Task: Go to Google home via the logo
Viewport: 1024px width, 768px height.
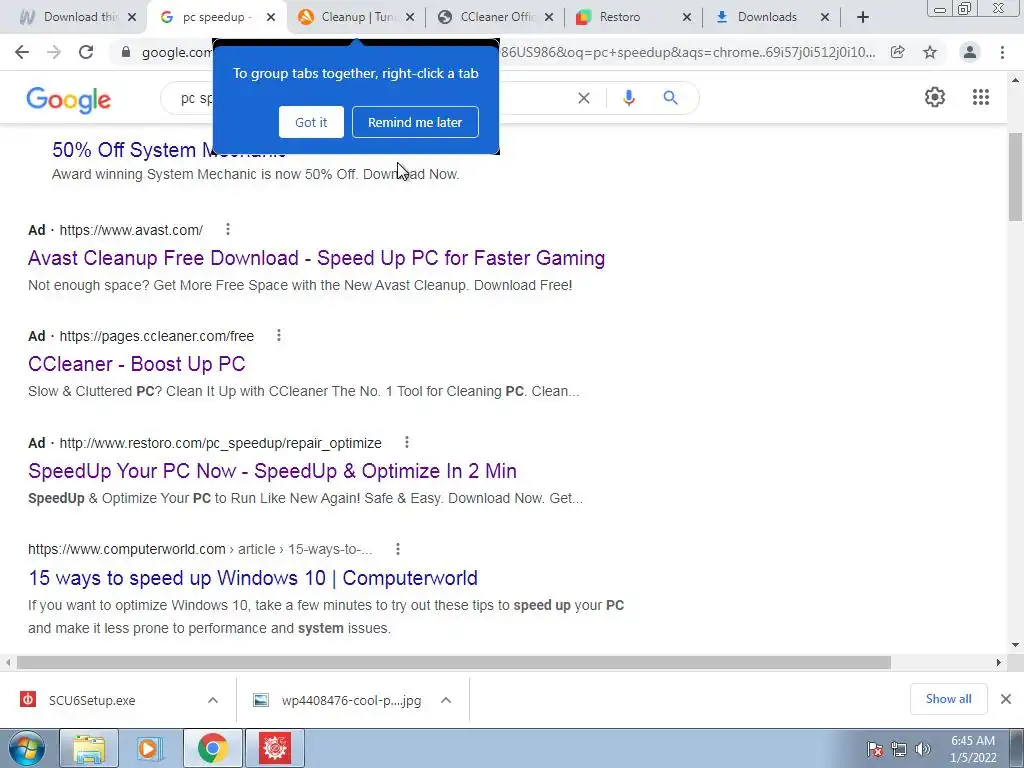Action: [69, 99]
